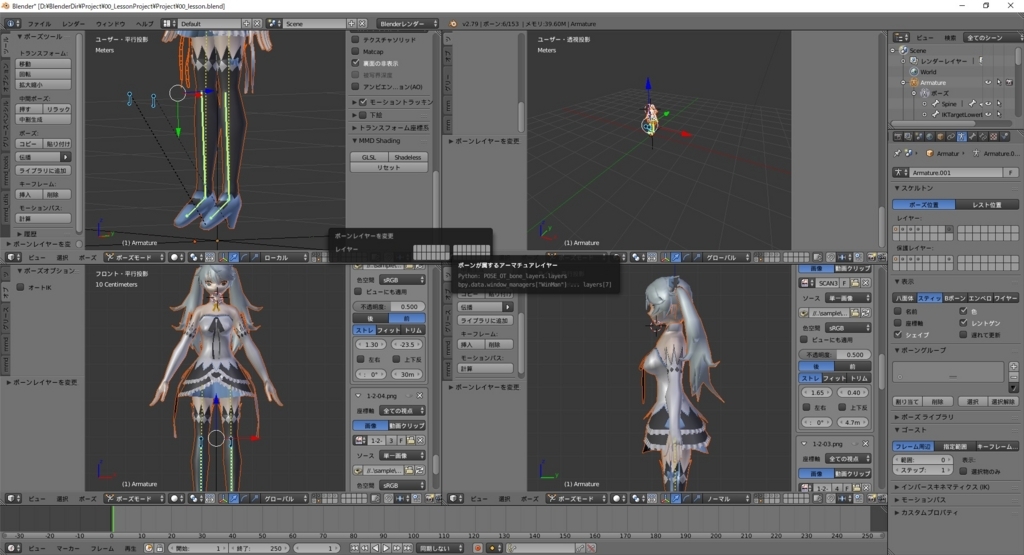Click the green current frame marker in timeline
This screenshot has height=555, width=1024.
(112, 520)
